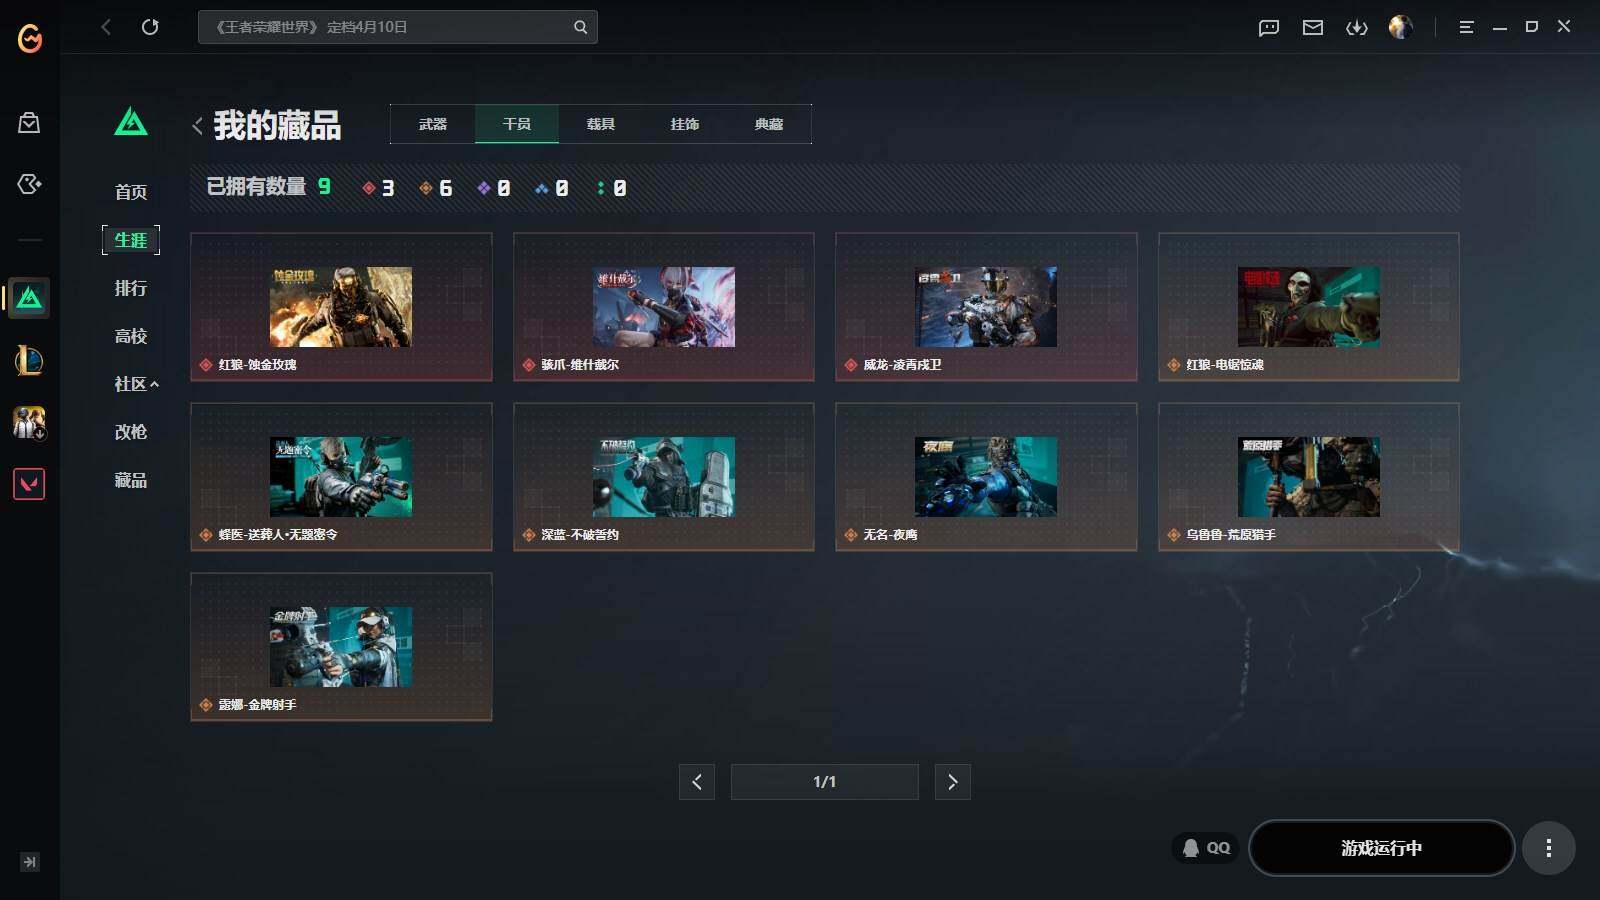Switch to the 挂饰 tab
Viewport: 1600px width, 900px height.
(685, 124)
